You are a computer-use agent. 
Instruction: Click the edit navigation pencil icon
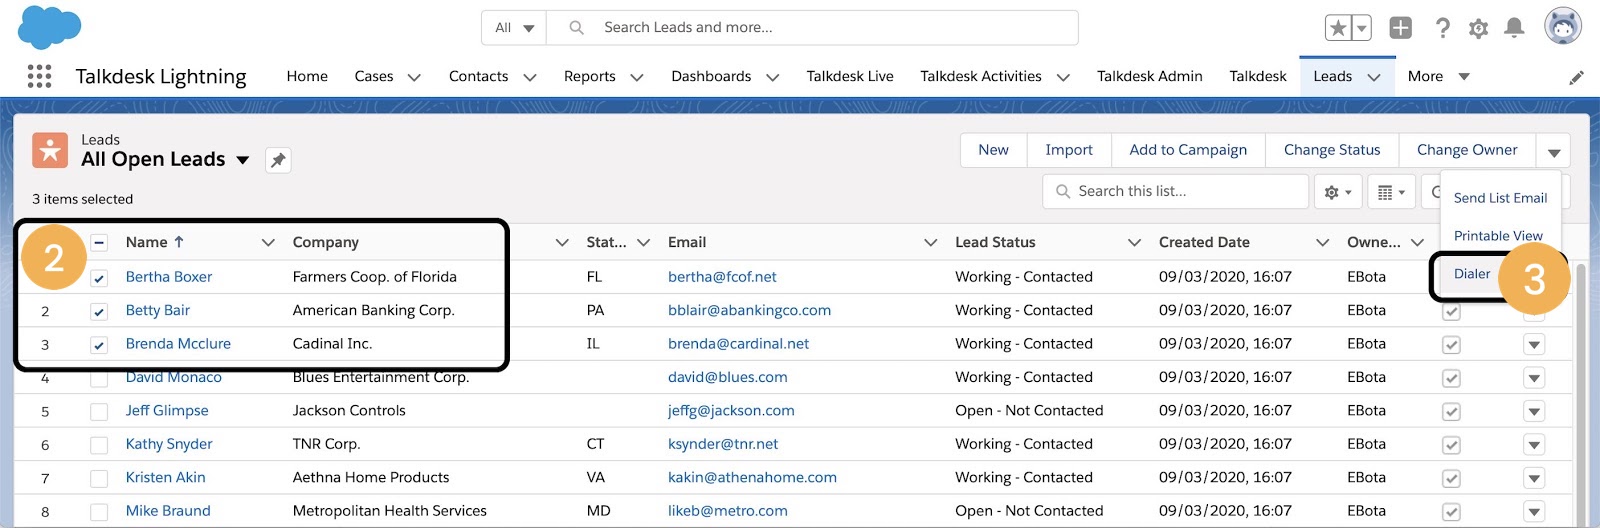[x=1576, y=77]
